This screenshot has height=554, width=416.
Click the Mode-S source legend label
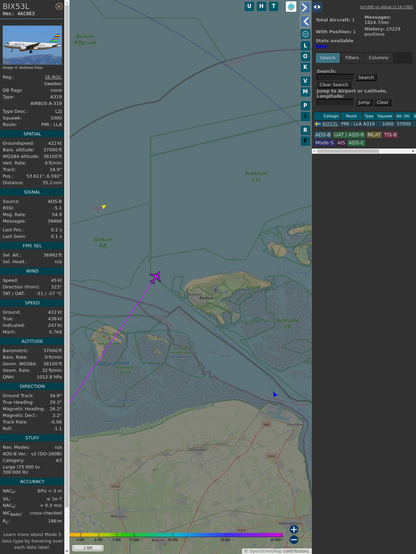pos(324,143)
